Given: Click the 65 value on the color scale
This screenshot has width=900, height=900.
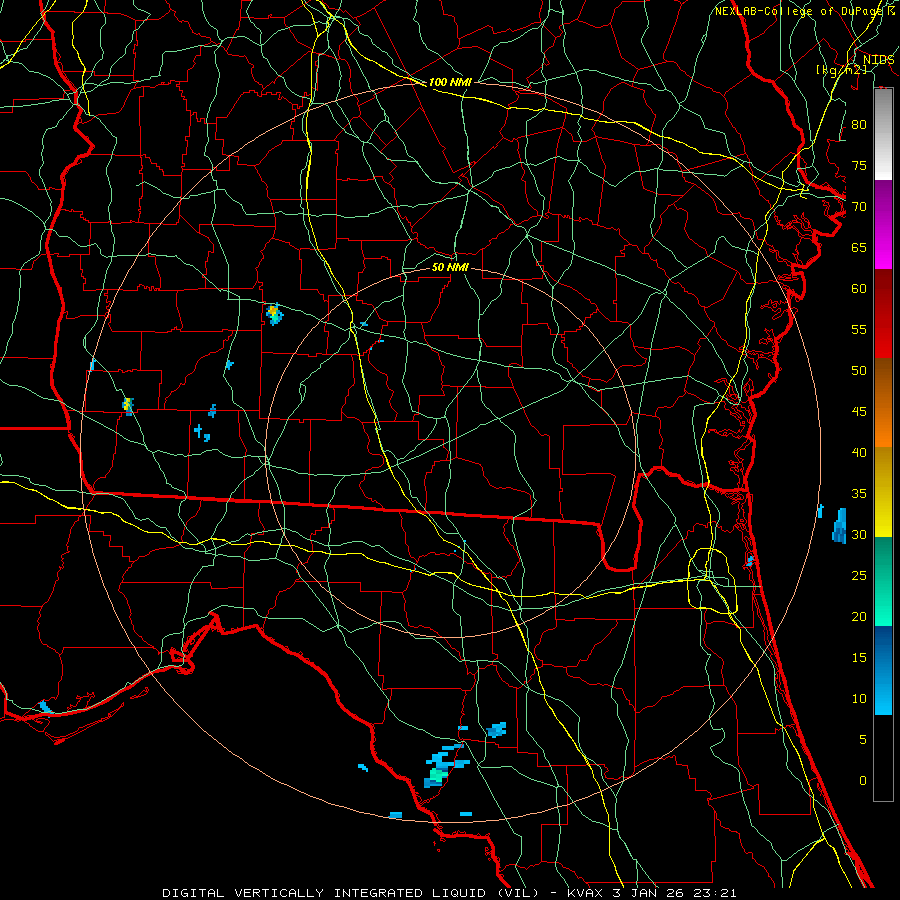Looking at the screenshot, I should click(859, 247).
